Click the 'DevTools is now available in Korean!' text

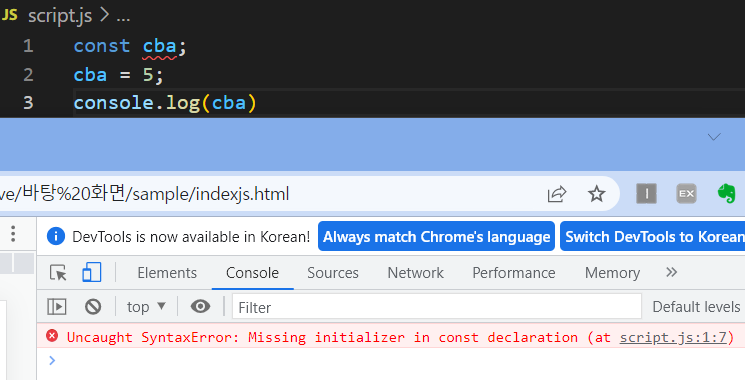click(191, 237)
